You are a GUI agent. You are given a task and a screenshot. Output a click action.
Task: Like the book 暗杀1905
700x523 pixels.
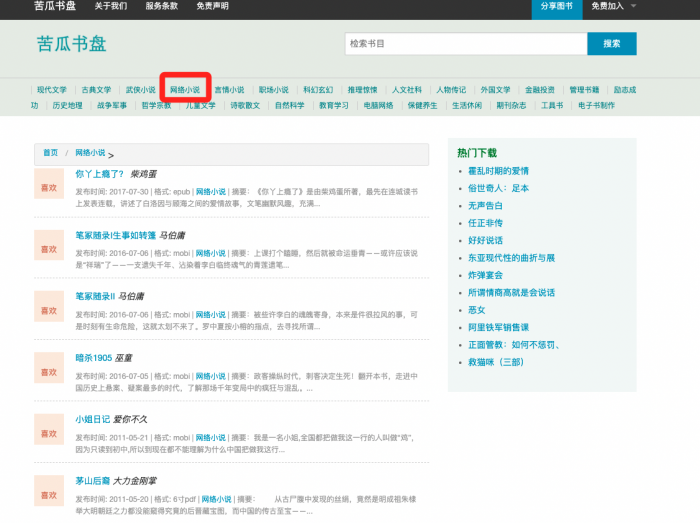[48, 369]
